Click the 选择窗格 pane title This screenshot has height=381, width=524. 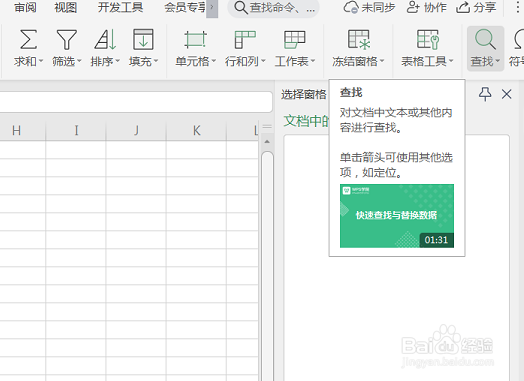(x=303, y=95)
